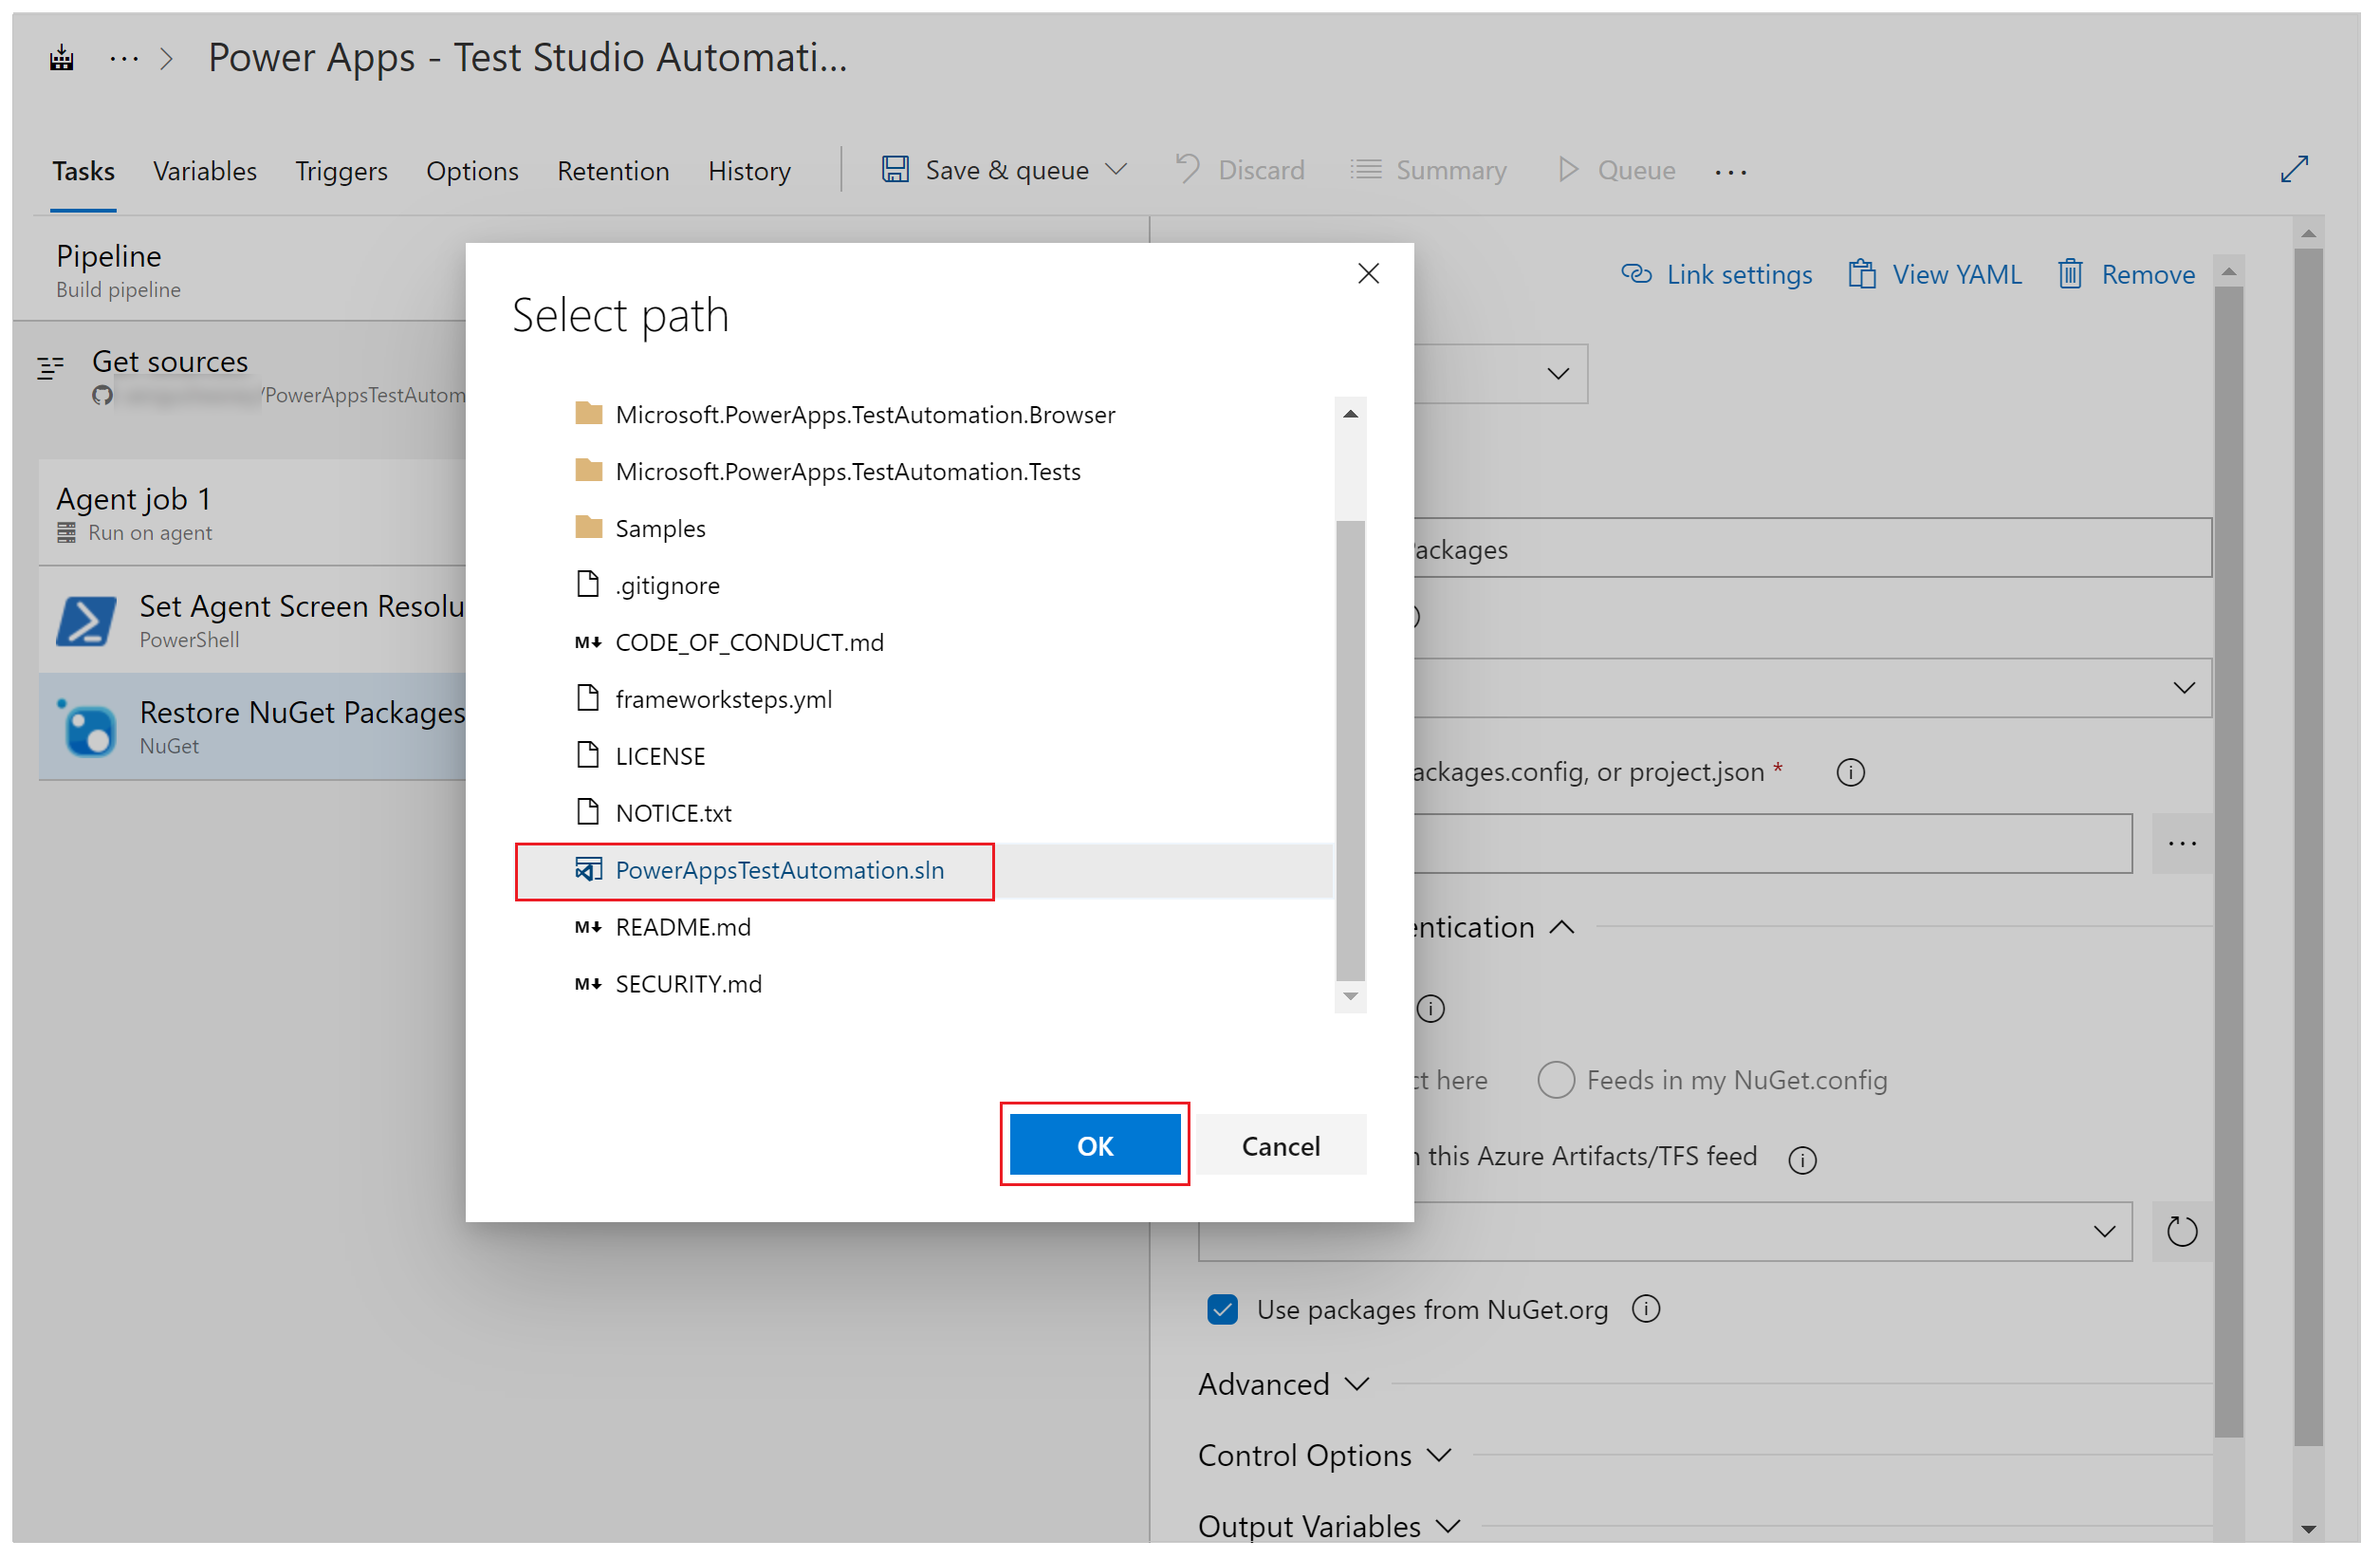Switch to the Triggers tab
Viewport: 2380px width, 1559px height.
point(339,169)
